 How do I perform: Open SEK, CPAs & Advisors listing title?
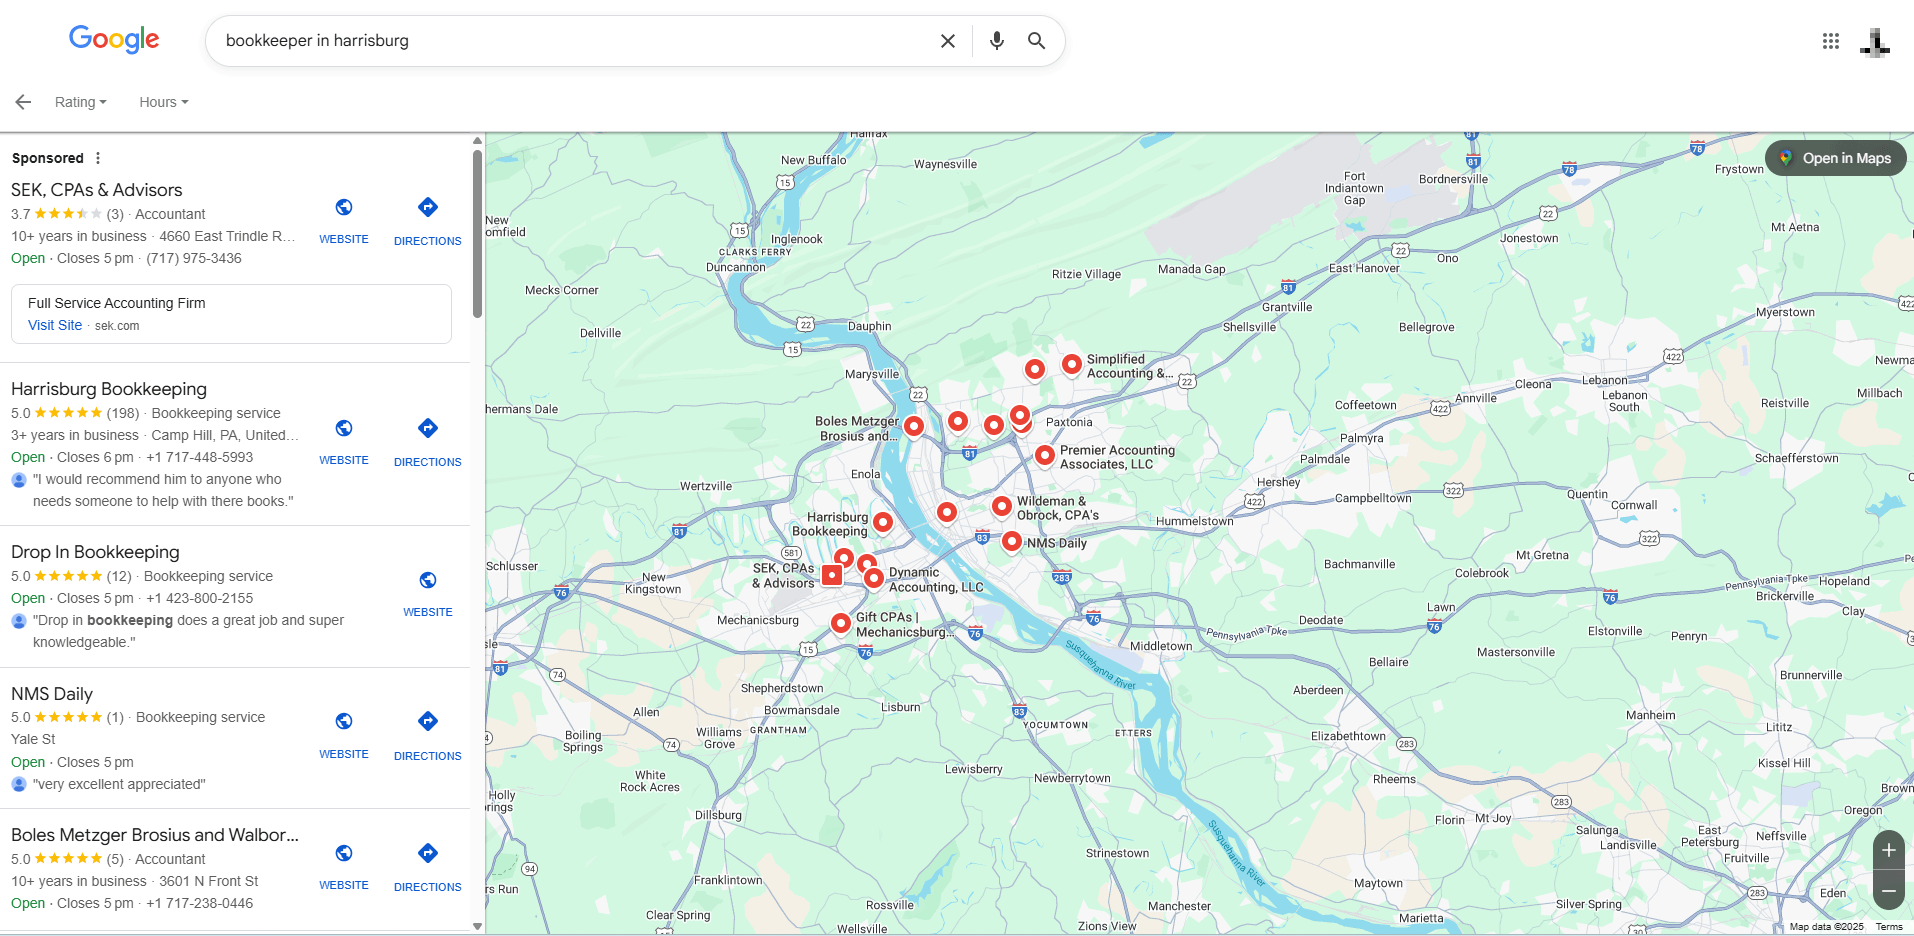(x=97, y=190)
